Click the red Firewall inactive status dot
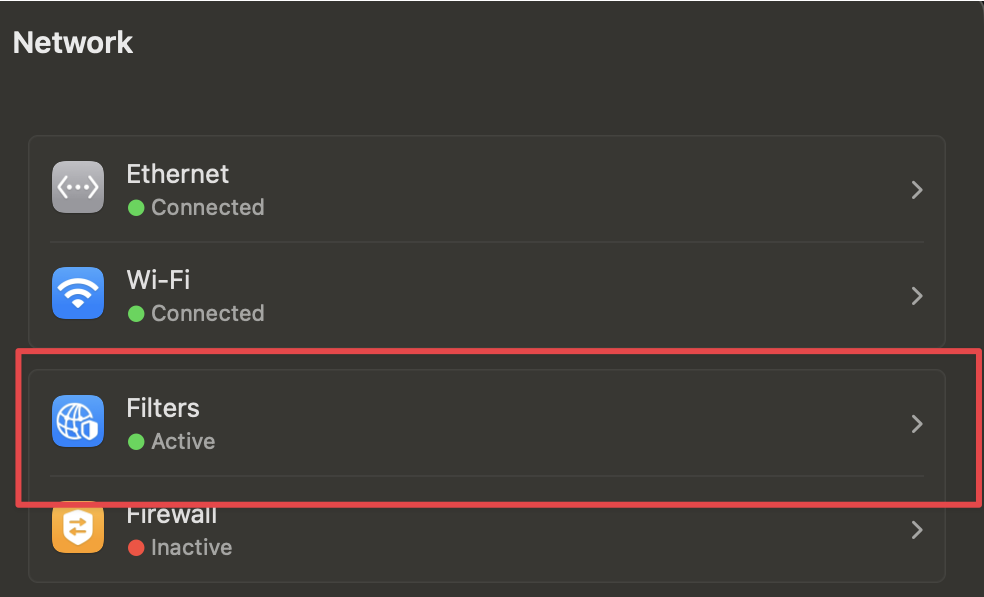 pyautogui.click(x=136, y=548)
